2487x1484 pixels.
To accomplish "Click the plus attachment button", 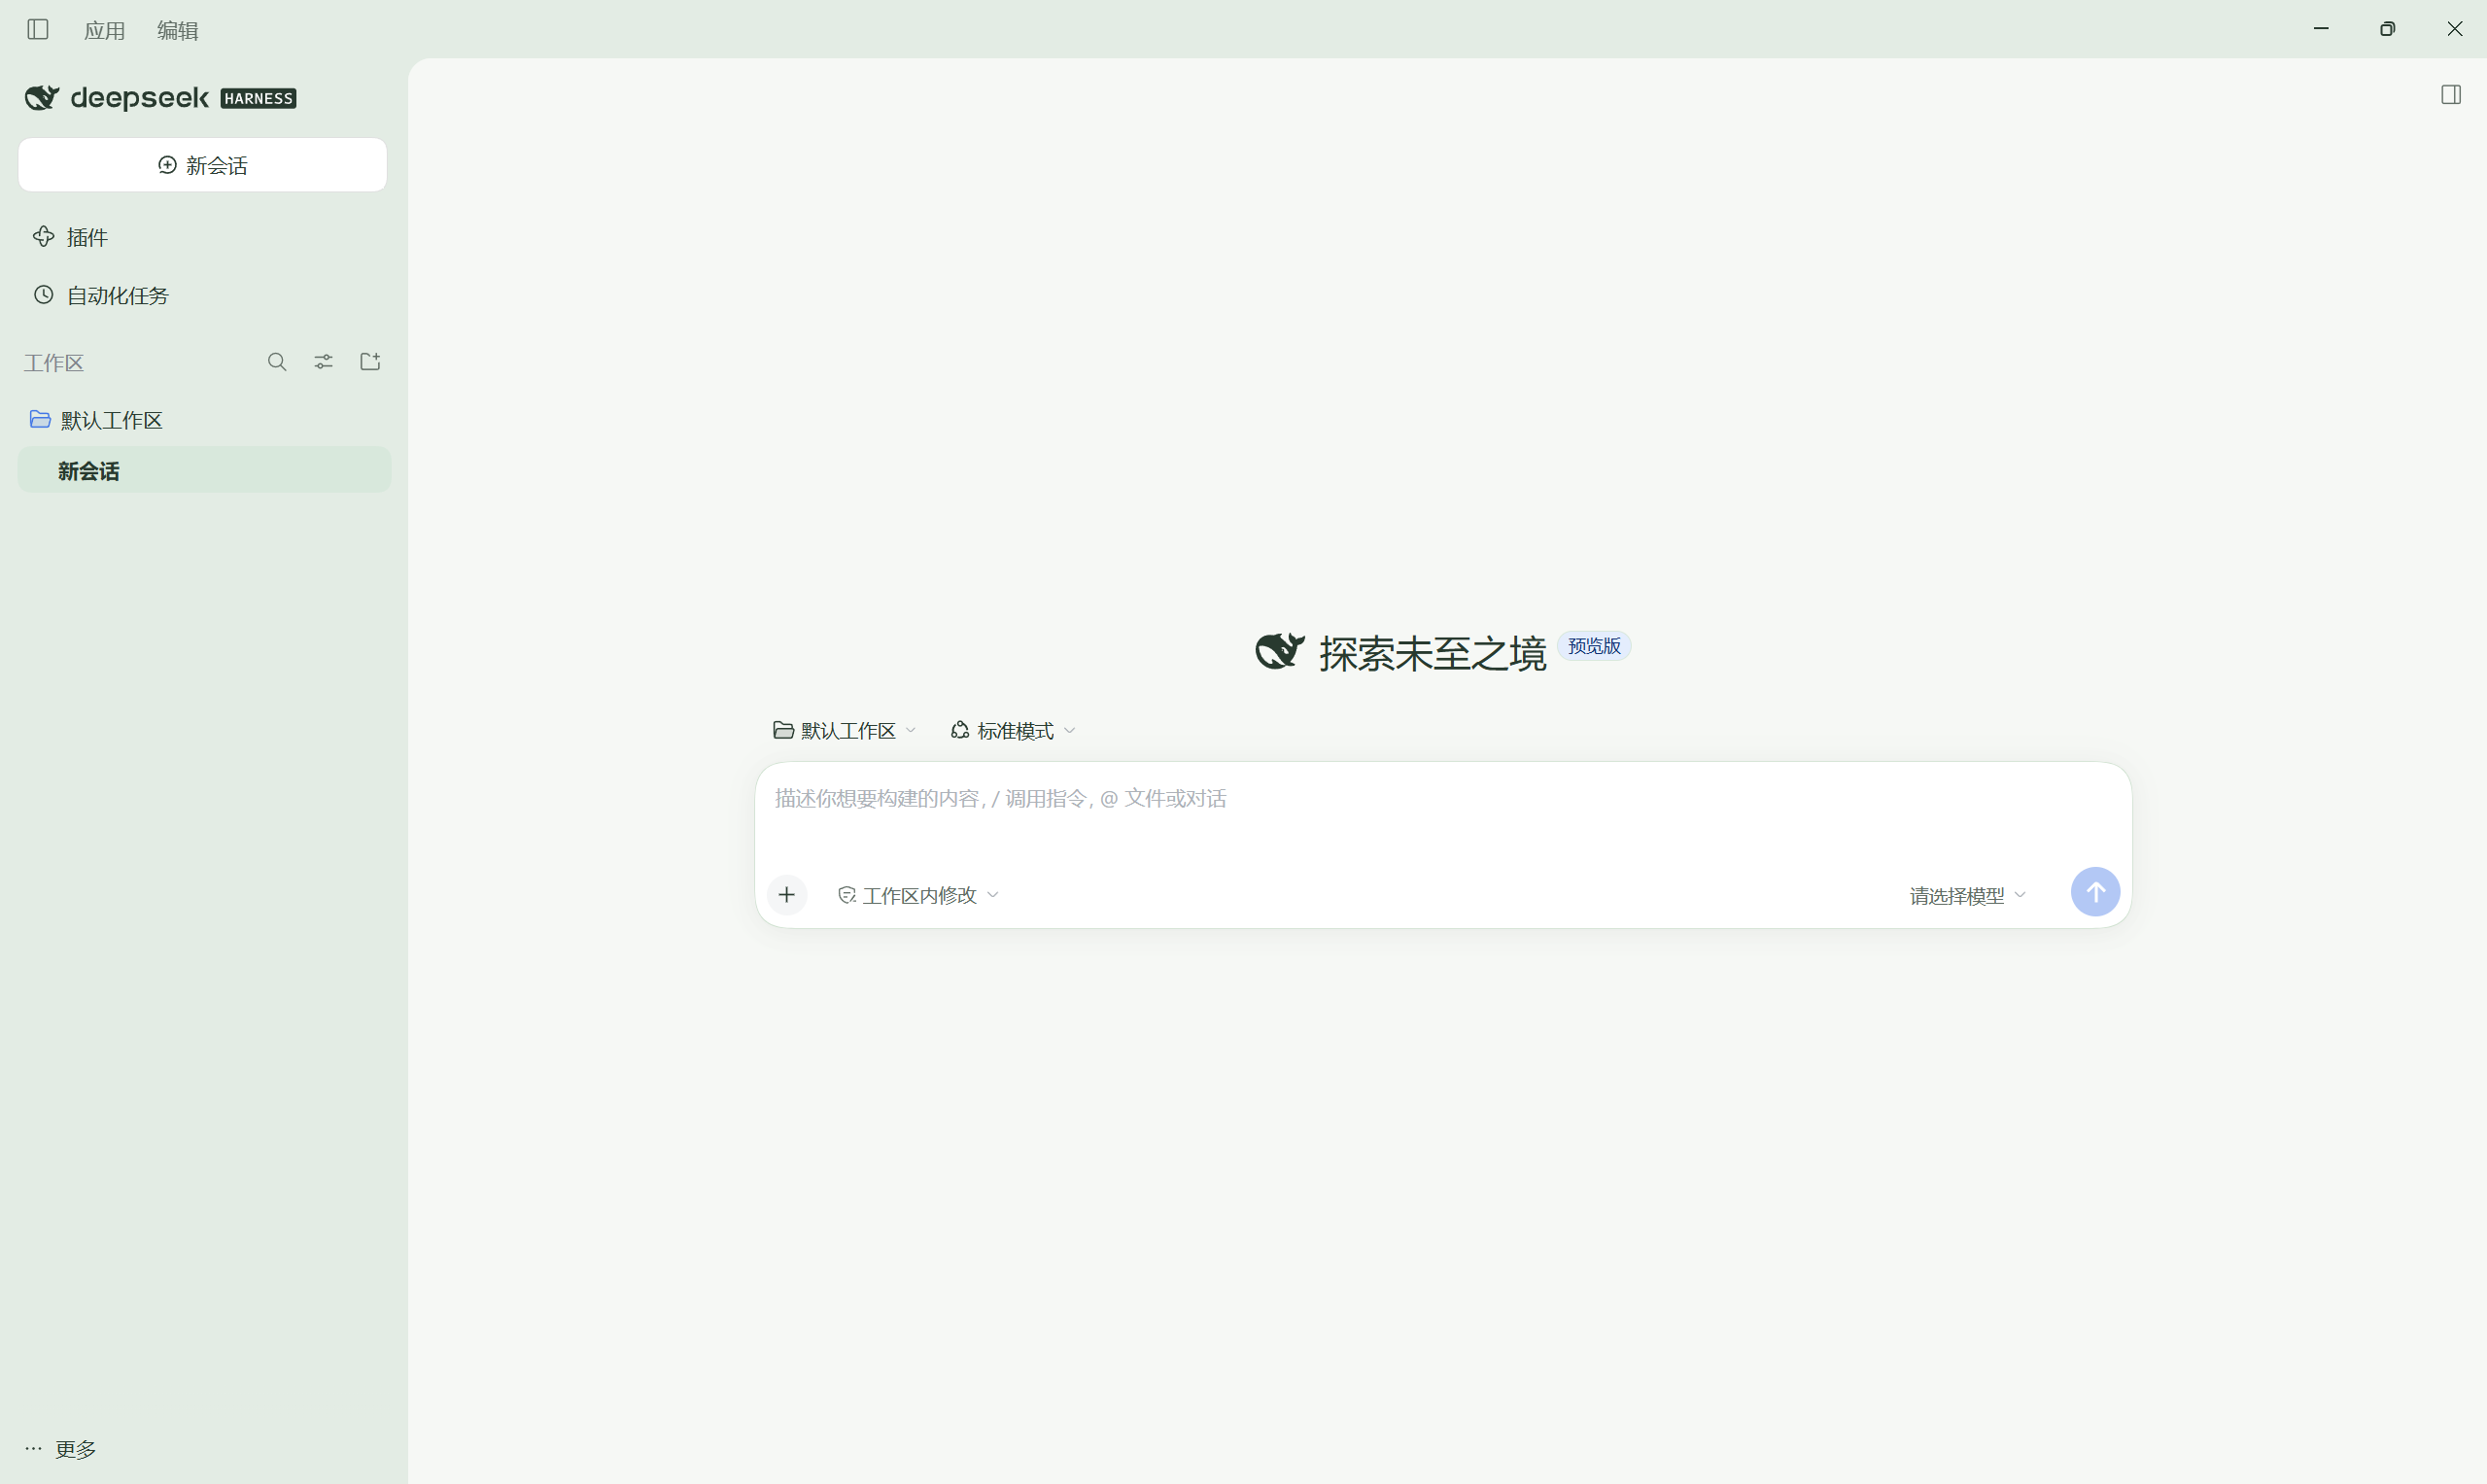I will (x=787, y=894).
